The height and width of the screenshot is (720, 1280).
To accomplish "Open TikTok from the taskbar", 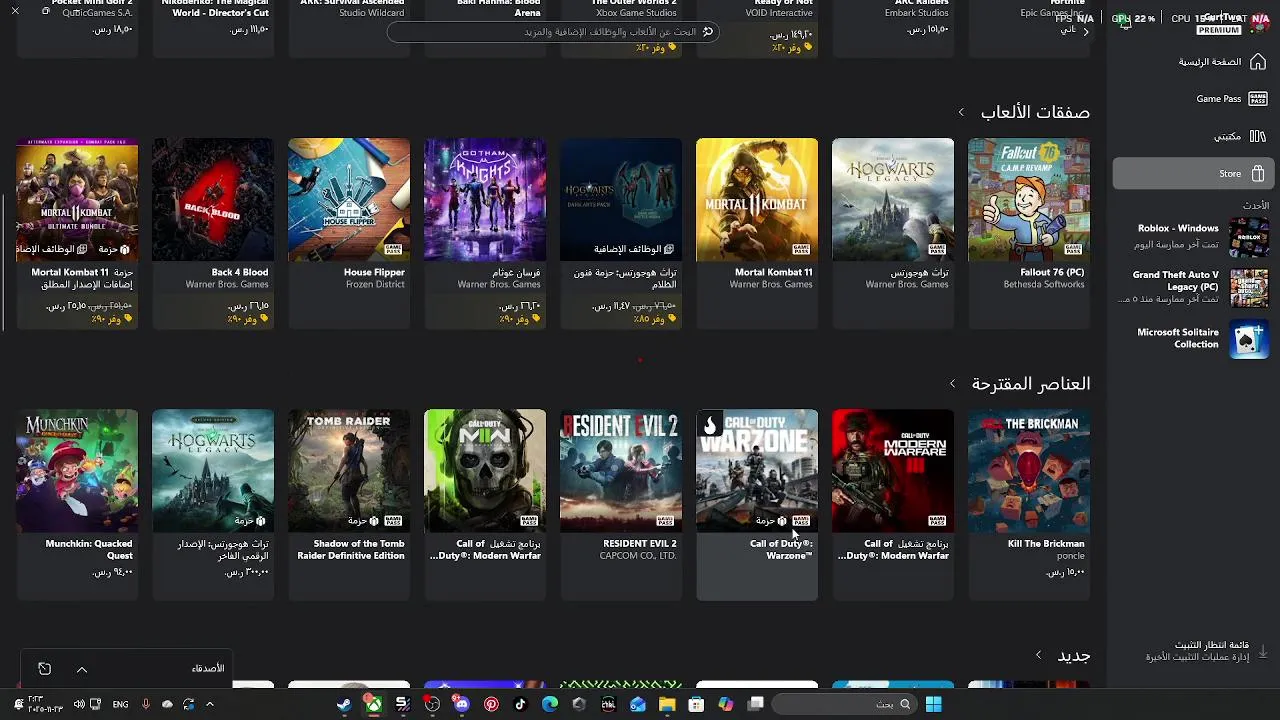I will pos(520,705).
